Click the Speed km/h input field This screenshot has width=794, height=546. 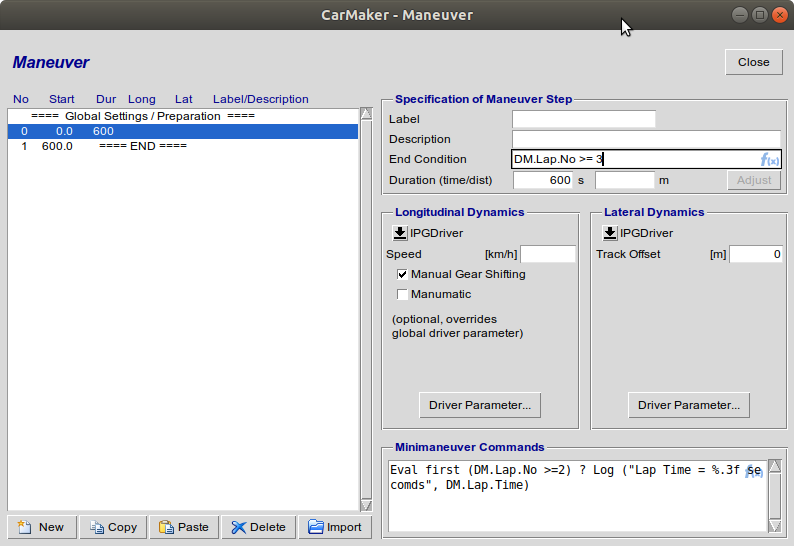pyautogui.click(x=548, y=254)
